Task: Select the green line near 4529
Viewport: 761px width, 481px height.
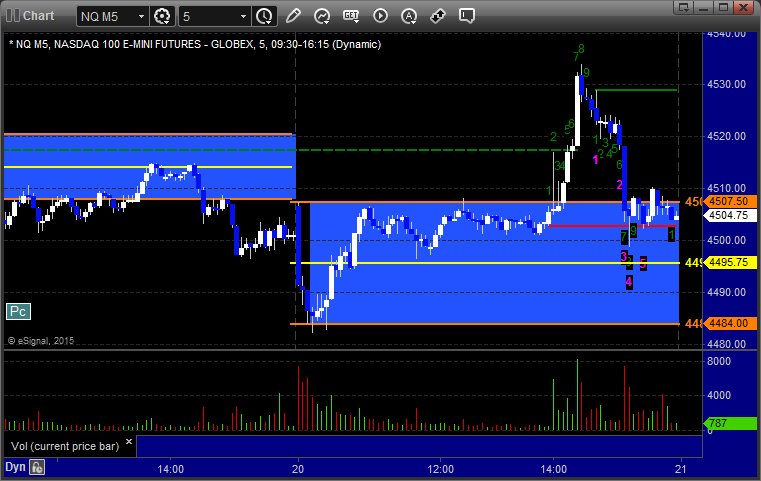Action: [x=636, y=90]
